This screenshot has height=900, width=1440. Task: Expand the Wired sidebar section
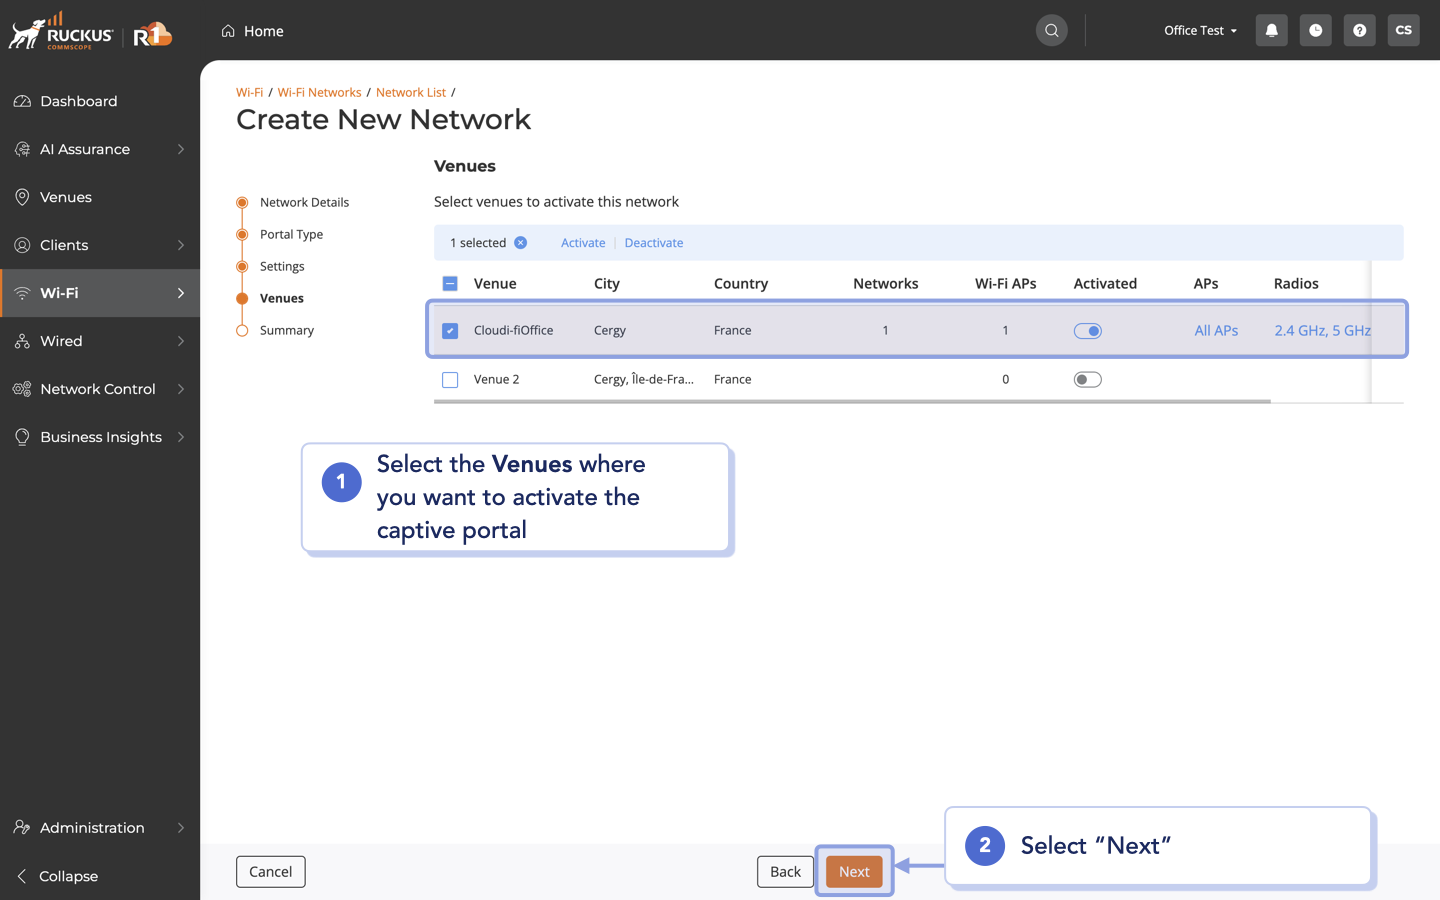(x=60, y=341)
